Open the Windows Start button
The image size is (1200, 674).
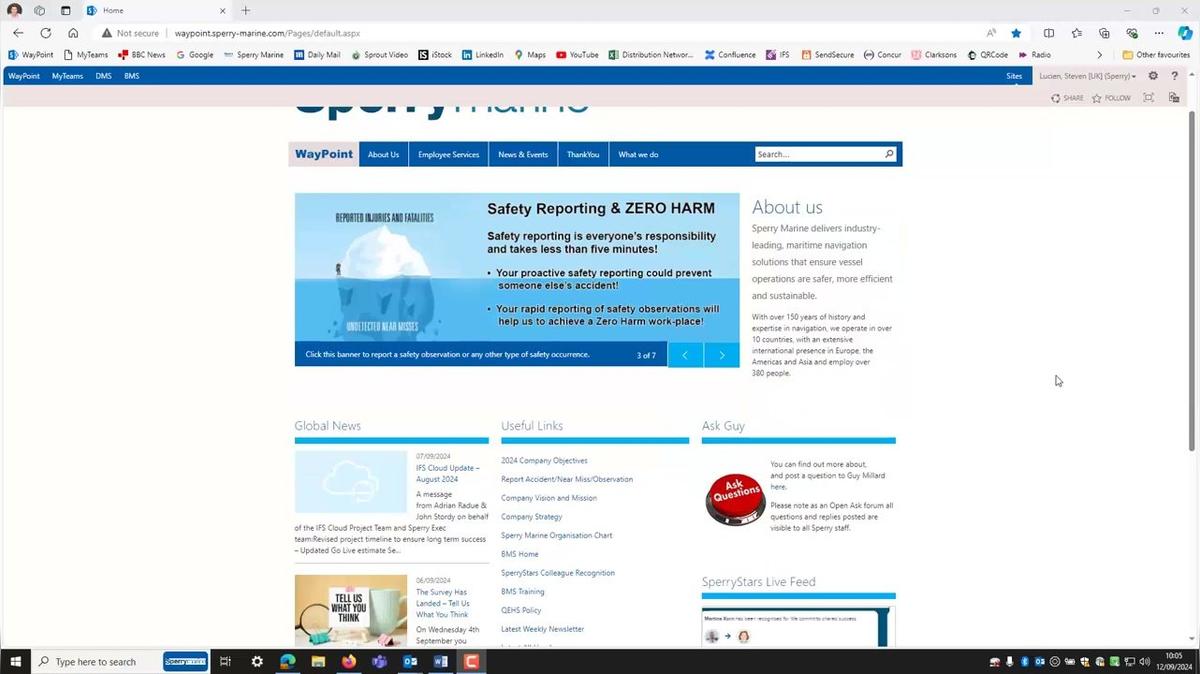(x=15, y=661)
